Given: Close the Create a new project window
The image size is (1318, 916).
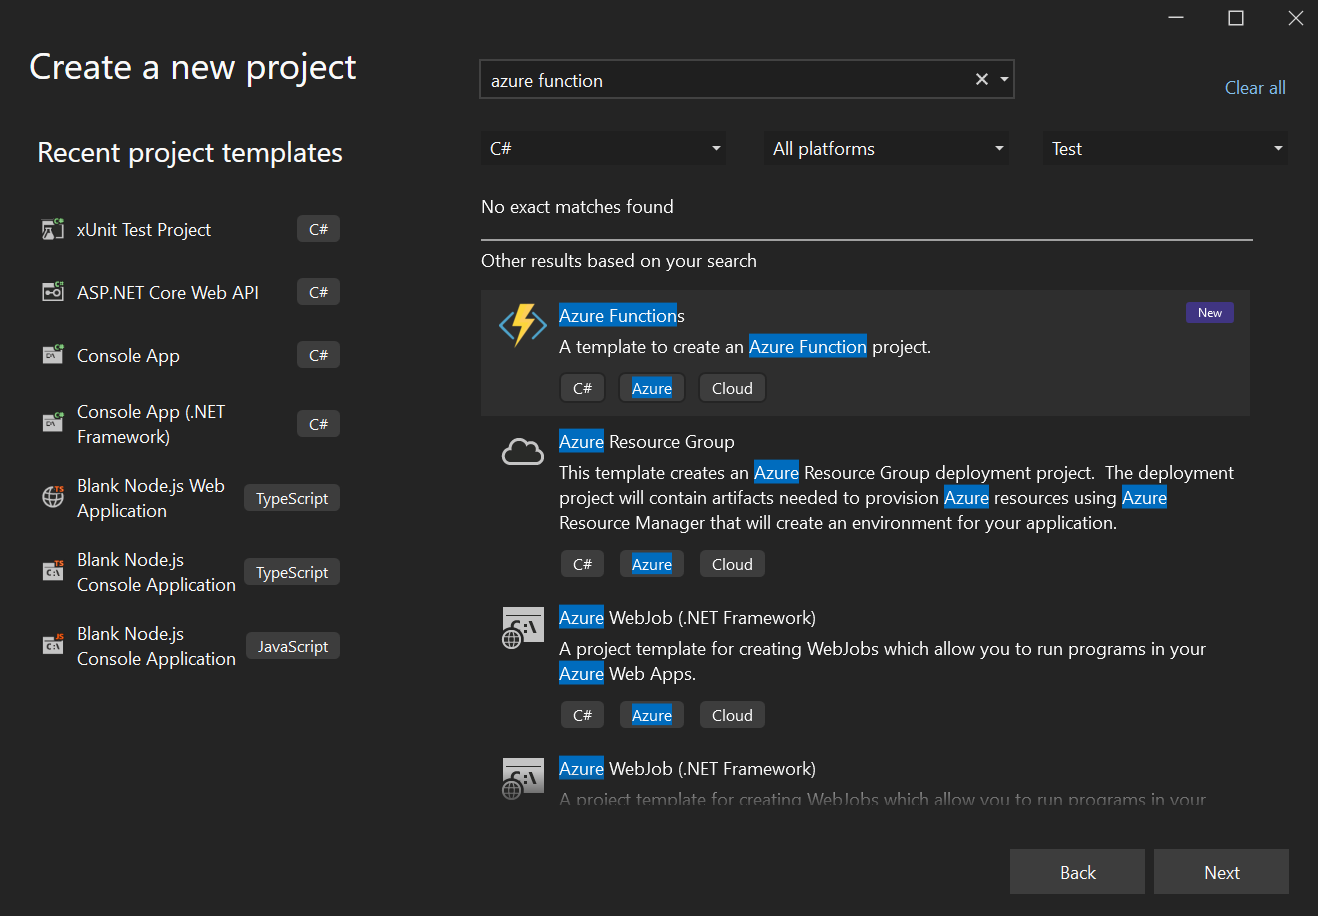Looking at the screenshot, I should pos(1295,18).
